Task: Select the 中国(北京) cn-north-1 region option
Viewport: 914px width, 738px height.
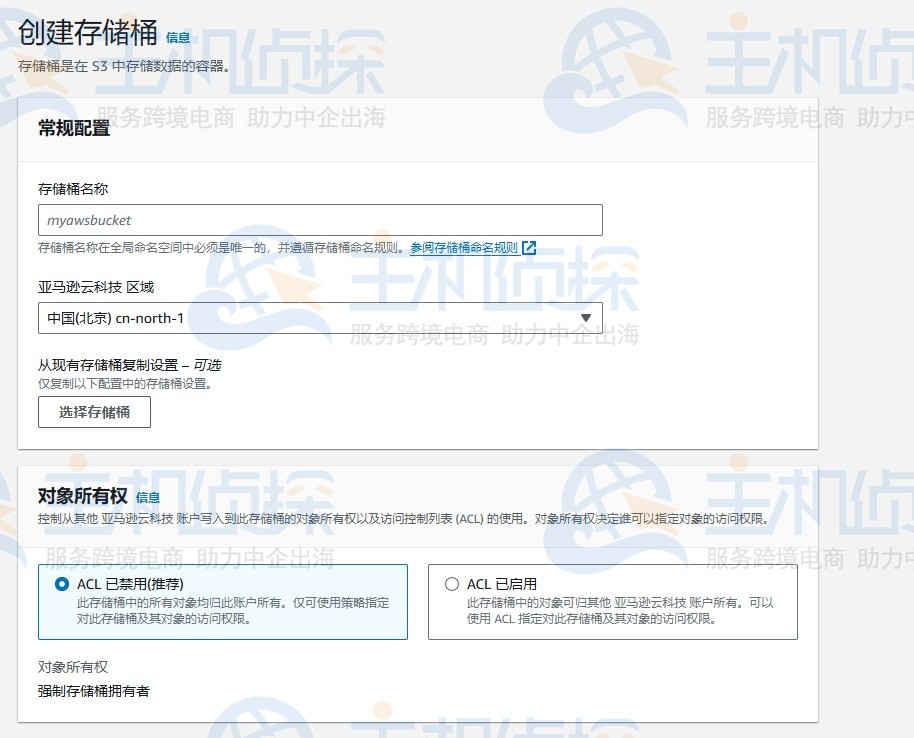Action: coord(320,316)
